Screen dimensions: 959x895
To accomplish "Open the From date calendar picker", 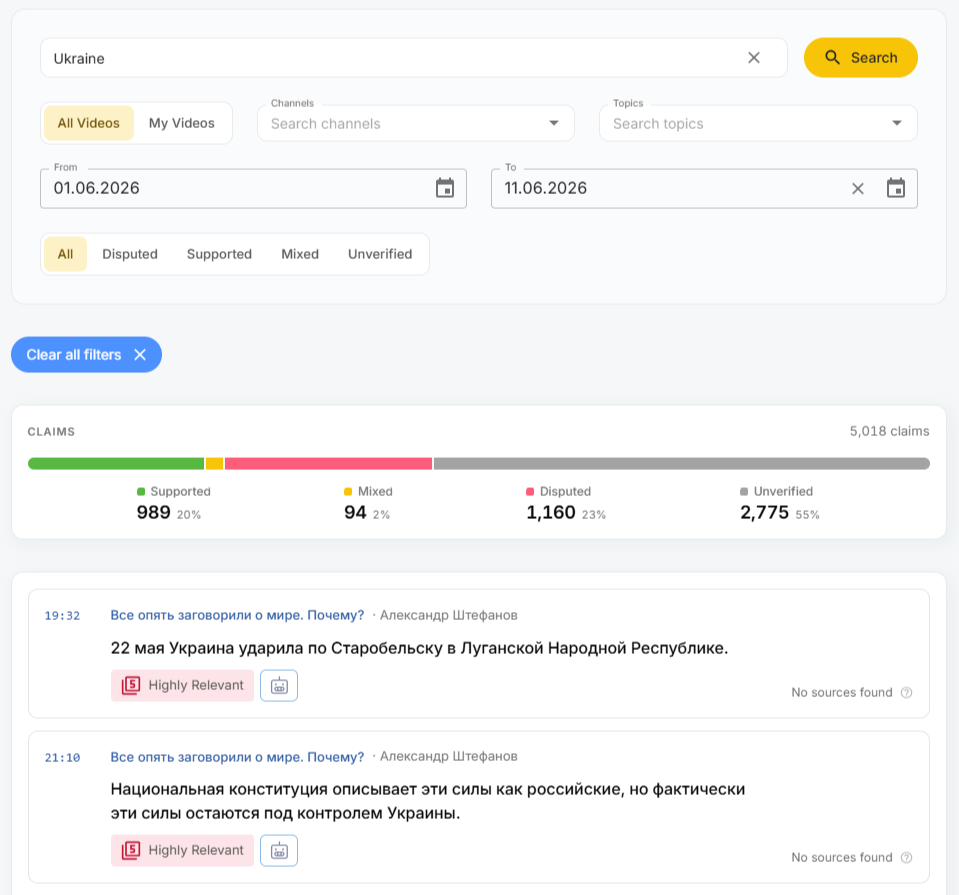I will 445,188.
